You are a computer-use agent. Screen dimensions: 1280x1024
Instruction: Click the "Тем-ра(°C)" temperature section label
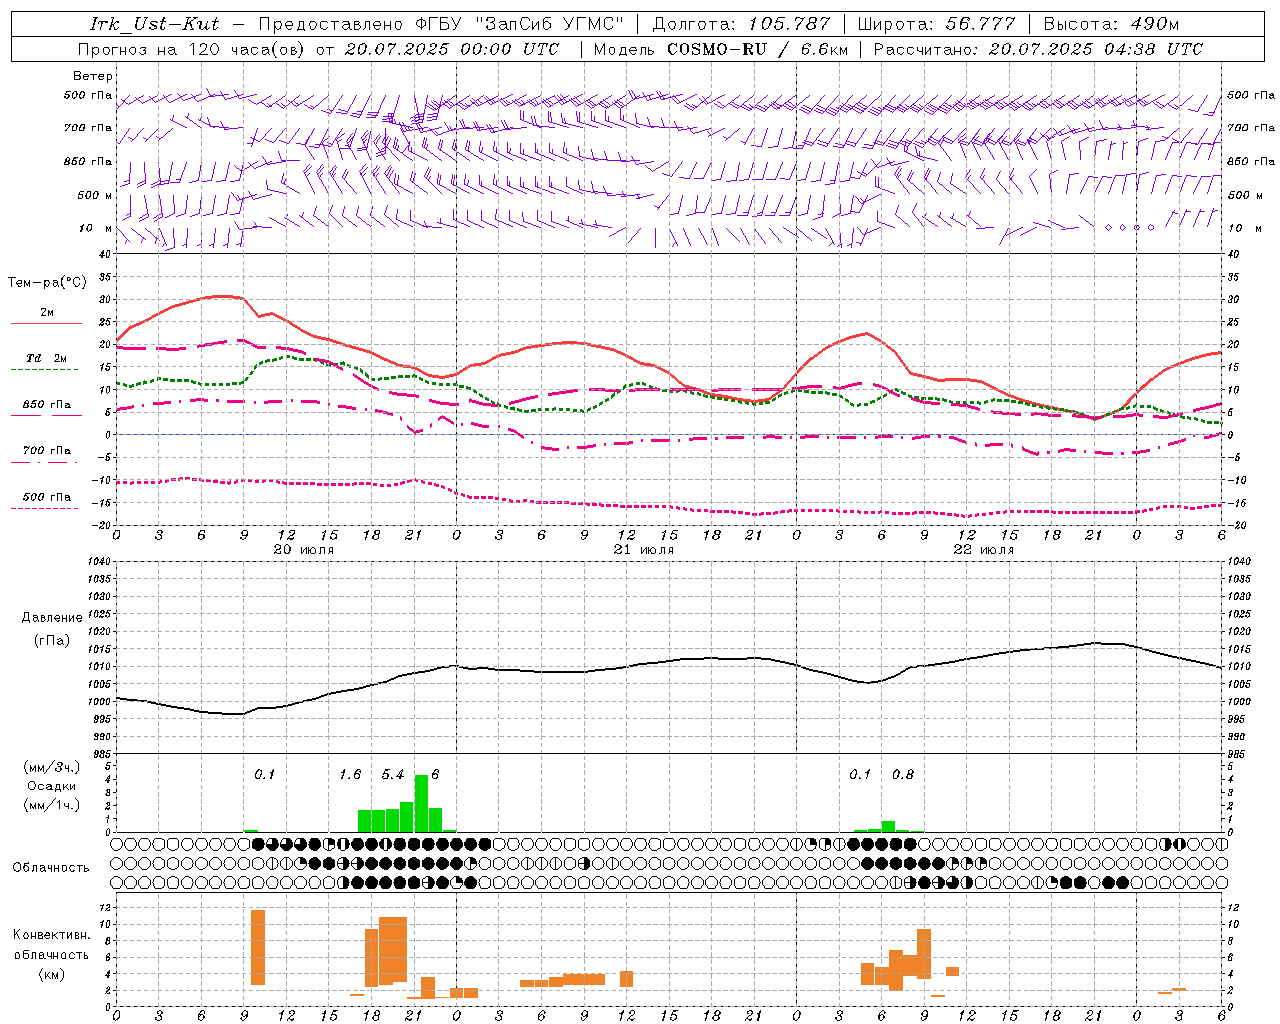47,283
